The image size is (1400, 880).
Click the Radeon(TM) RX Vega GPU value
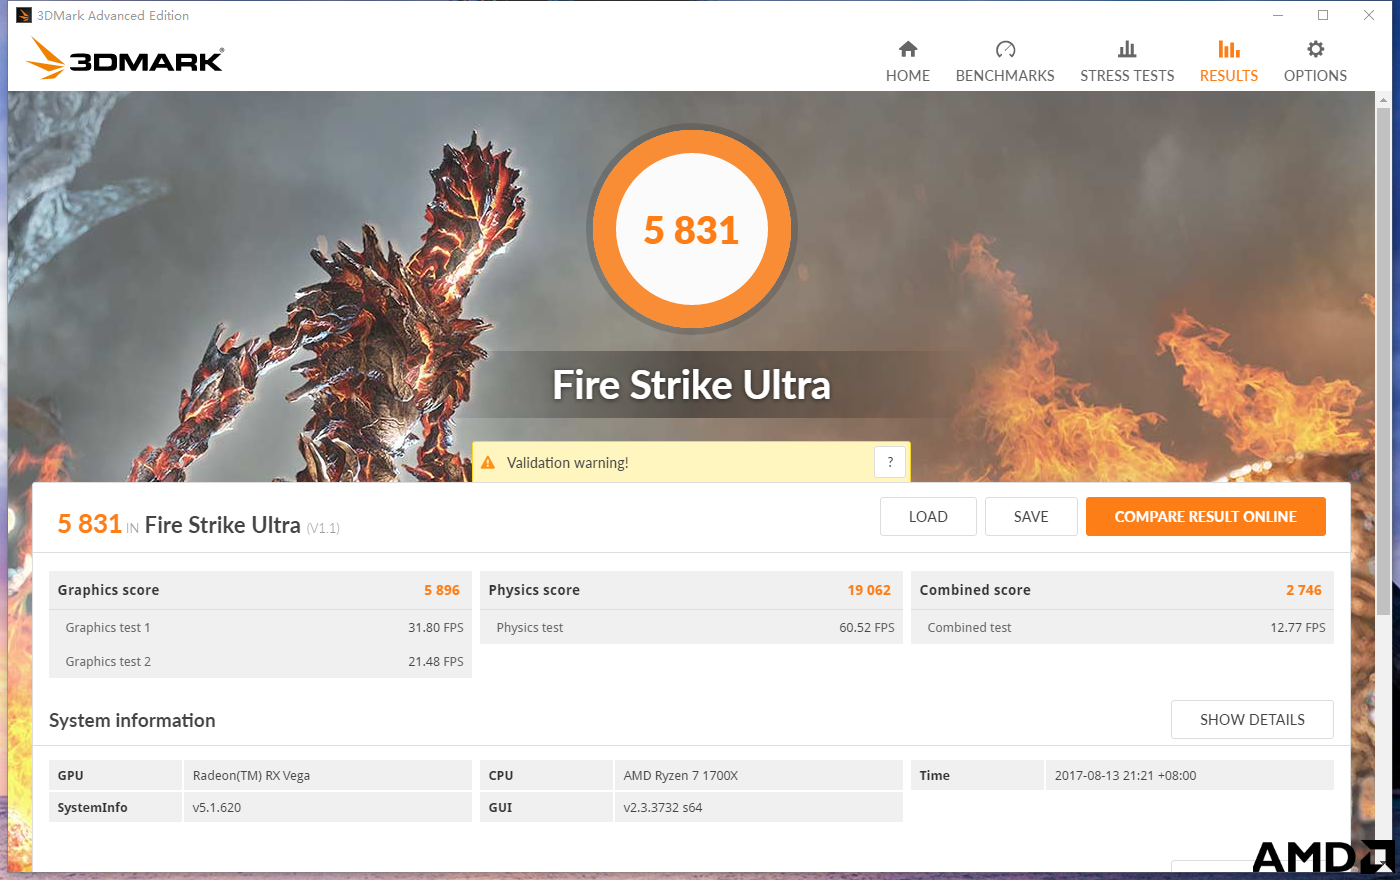251,775
